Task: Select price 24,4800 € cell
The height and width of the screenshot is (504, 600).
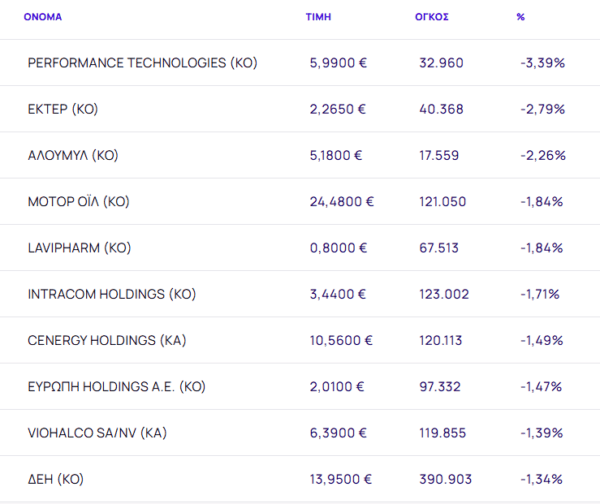Action: (342, 202)
